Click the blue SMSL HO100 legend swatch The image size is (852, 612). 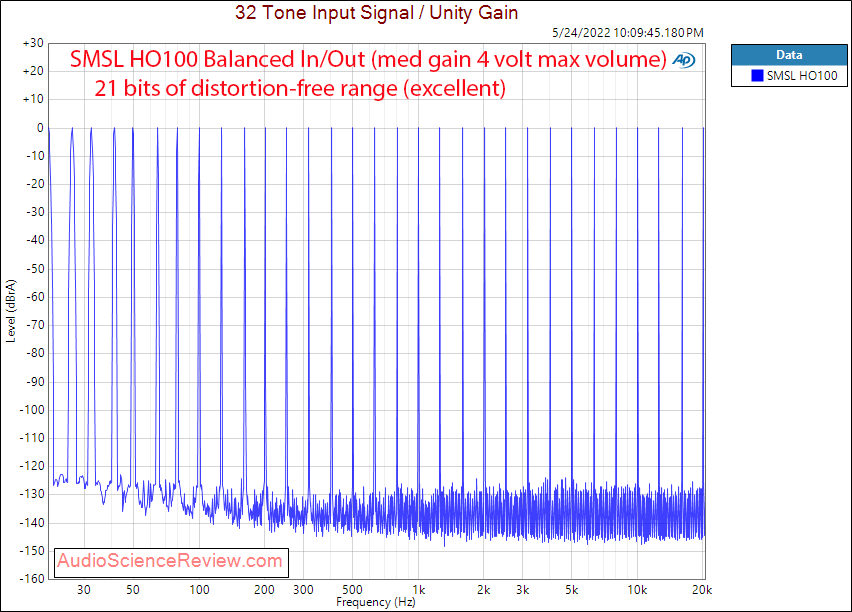757,76
